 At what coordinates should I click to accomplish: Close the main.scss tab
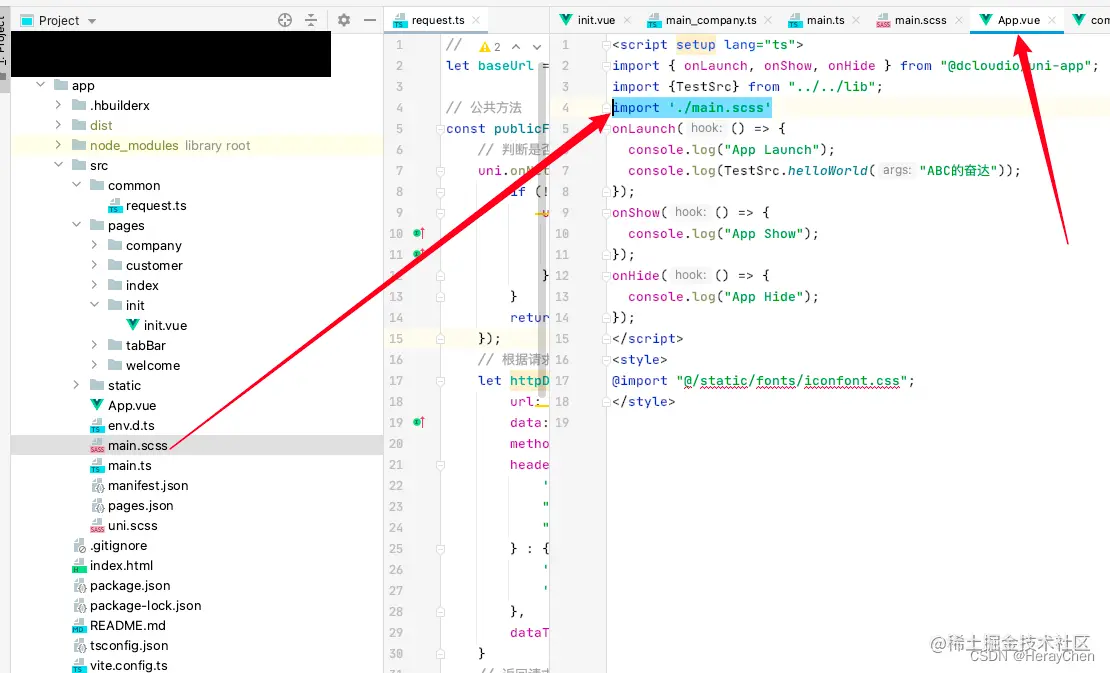coord(959,20)
